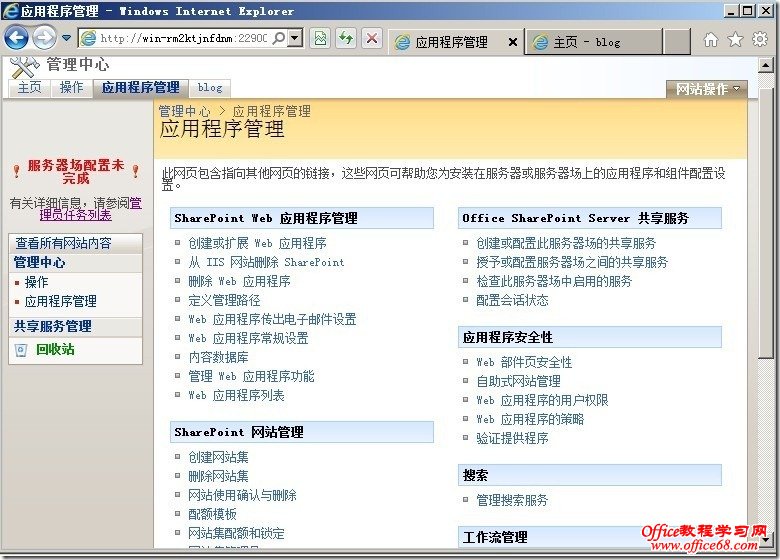This screenshot has height=560, width=780.
Task: Open 配置会话状态 link
Action: [512, 300]
